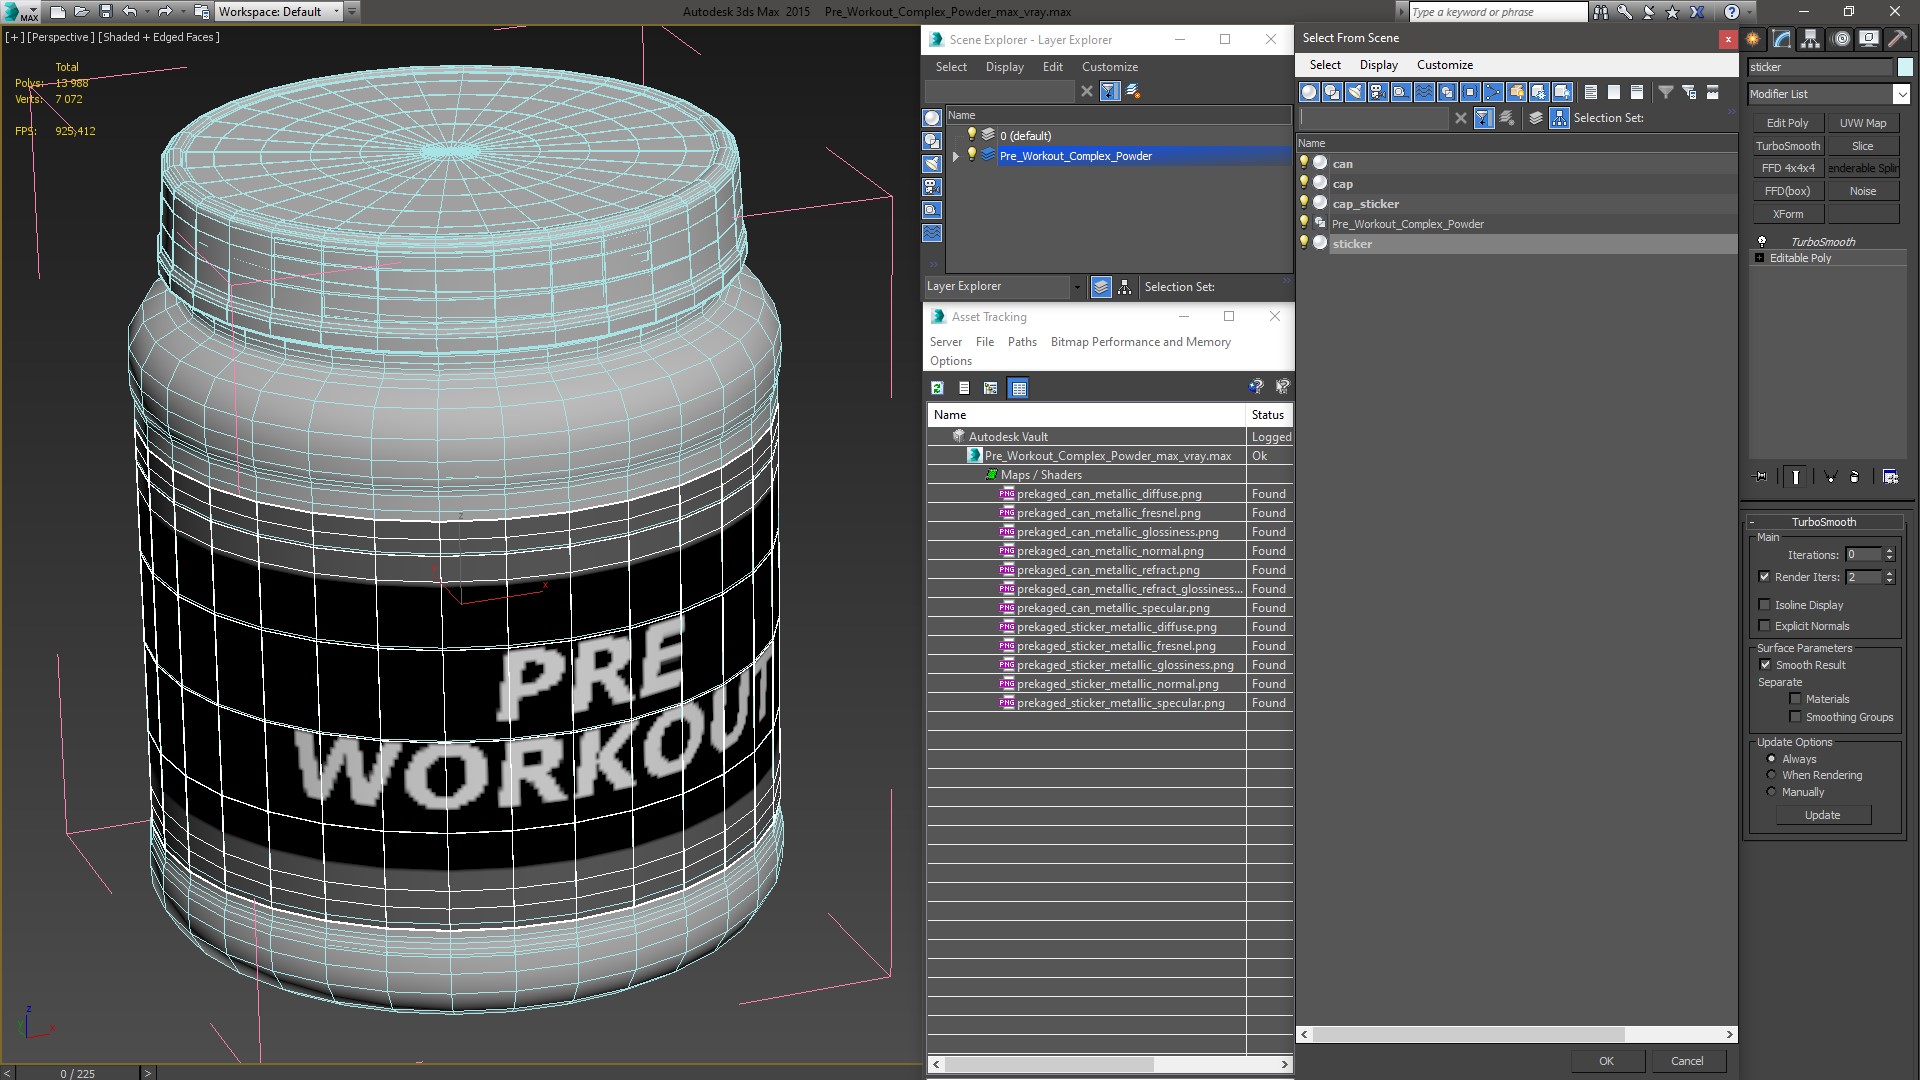Expand the Editable Poly stack entry
Image resolution: width=1920 pixels, height=1080 pixels.
click(x=1760, y=258)
